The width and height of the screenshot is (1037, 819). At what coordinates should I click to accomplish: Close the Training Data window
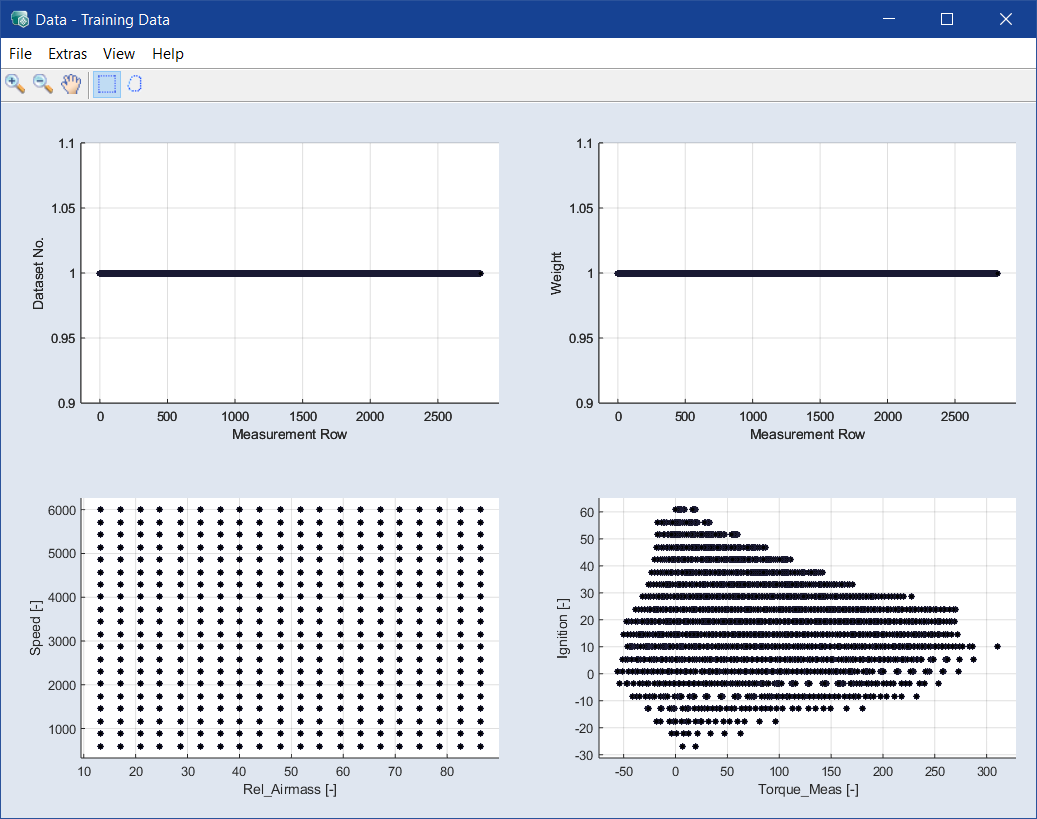[x=1006, y=19]
